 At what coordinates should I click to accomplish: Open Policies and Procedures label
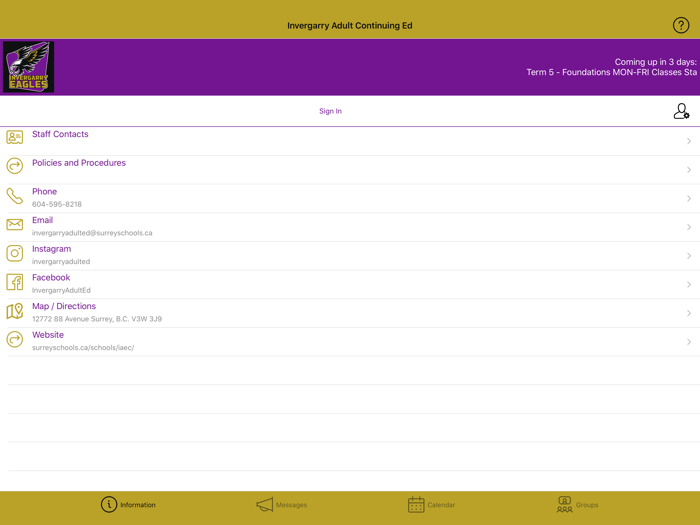pyautogui.click(x=79, y=163)
